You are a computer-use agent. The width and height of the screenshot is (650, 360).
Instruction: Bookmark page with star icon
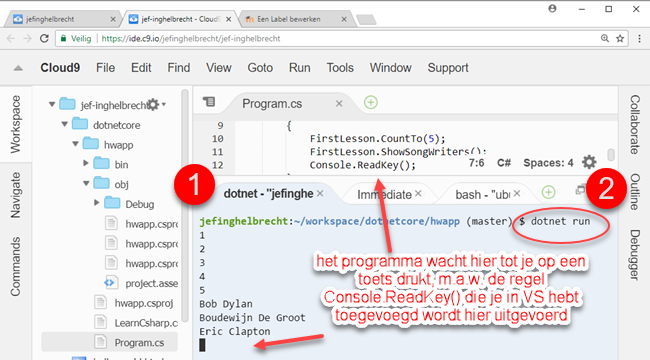(620, 39)
